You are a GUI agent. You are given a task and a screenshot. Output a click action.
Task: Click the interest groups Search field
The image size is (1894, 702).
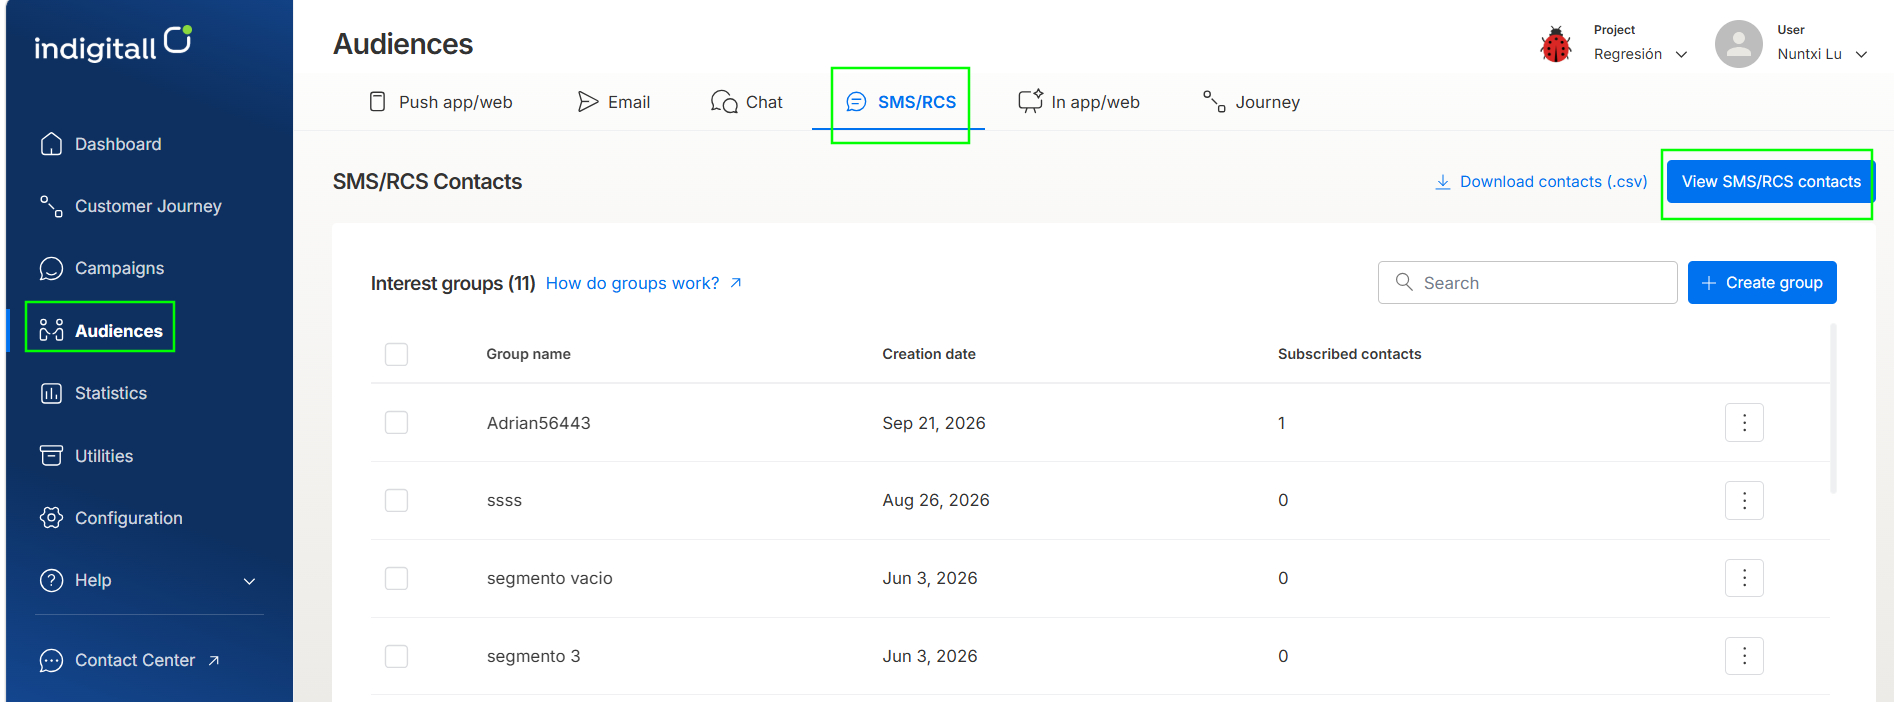1527,283
